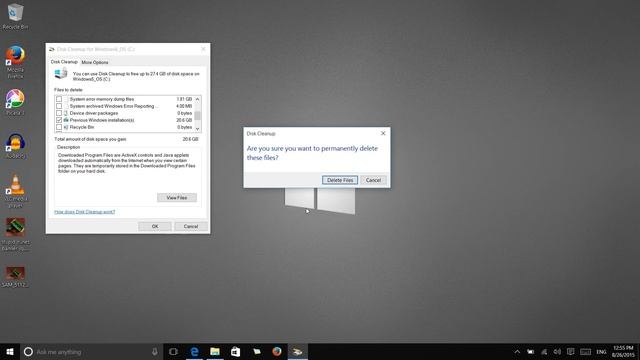Click the volume speaker tray icon
The height and width of the screenshot is (360, 640).
[x=557, y=351]
